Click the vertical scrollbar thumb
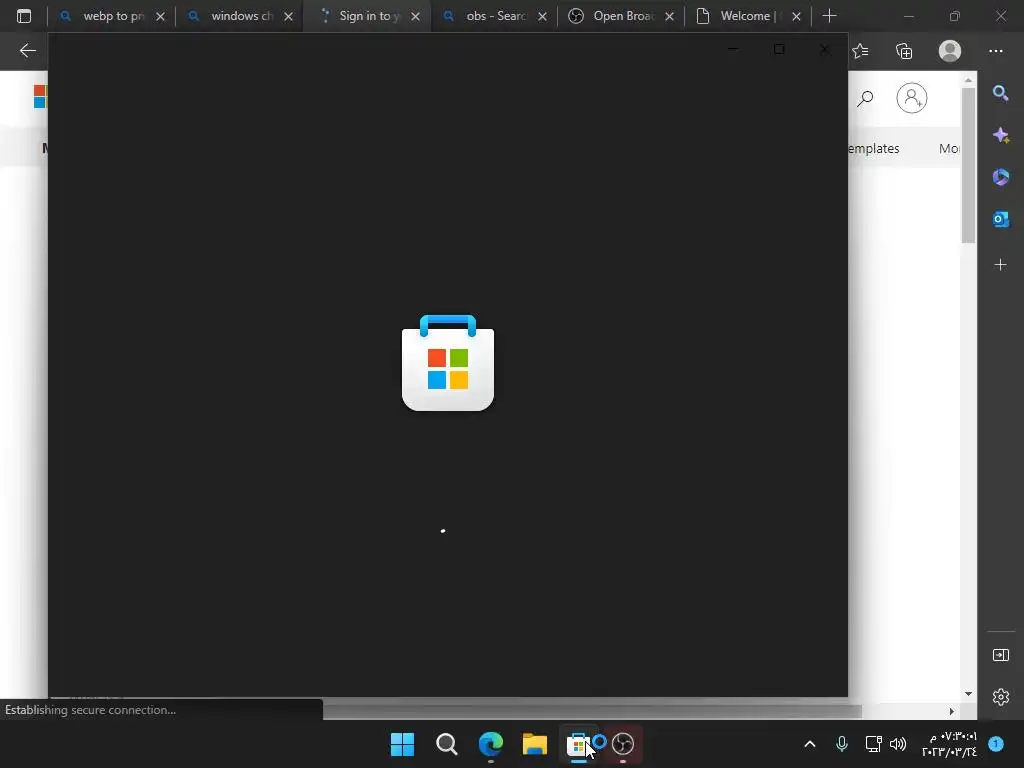This screenshot has width=1024, height=768. tap(968, 165)
